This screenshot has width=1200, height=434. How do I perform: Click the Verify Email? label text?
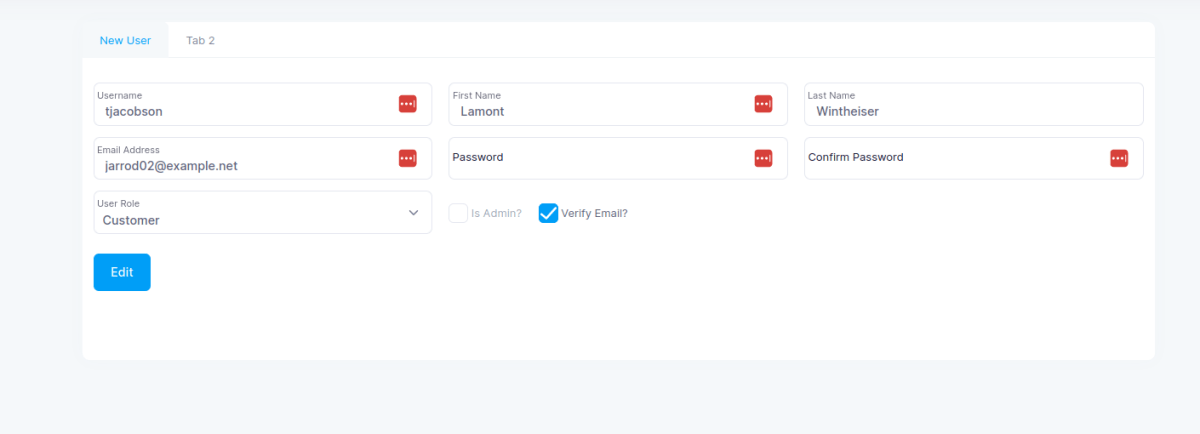pos(595,213)
